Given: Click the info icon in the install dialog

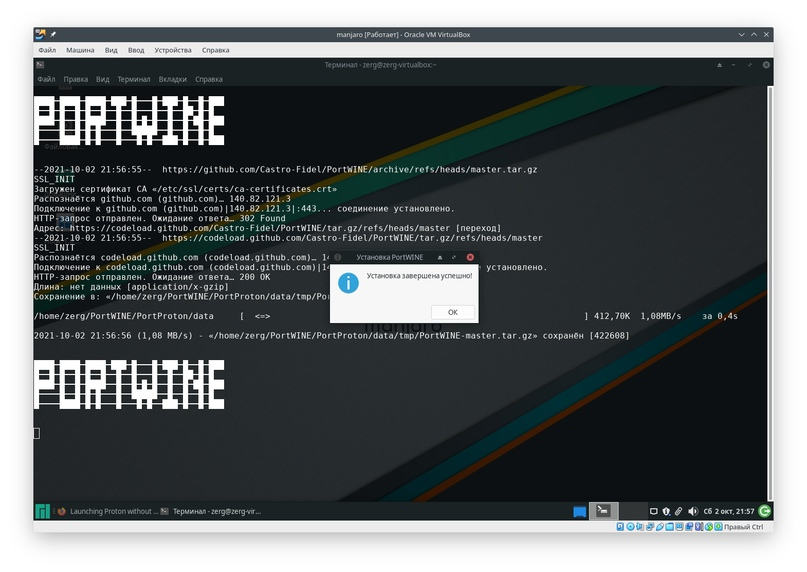Looking at the screenshot, I should [348, 283].
